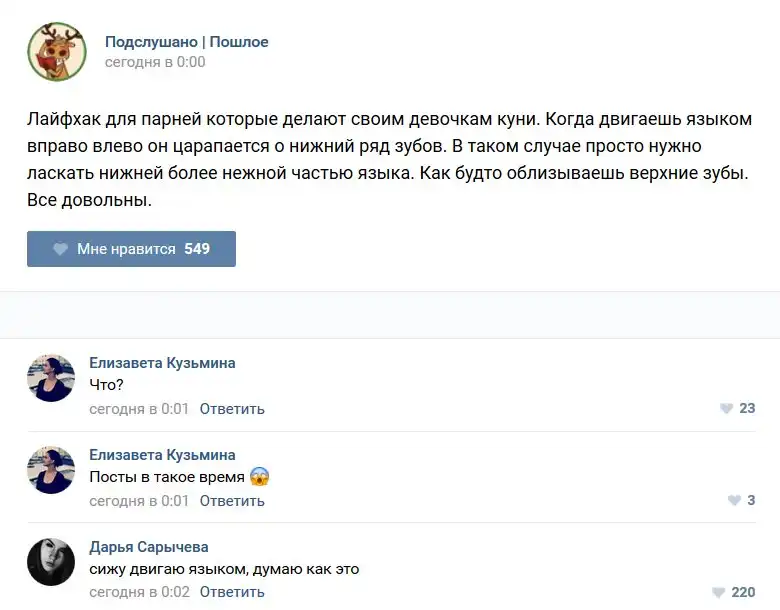Reply to the "Что?" comment via Ответить
This screenshot has height=610, width=780.
[232, 408]
